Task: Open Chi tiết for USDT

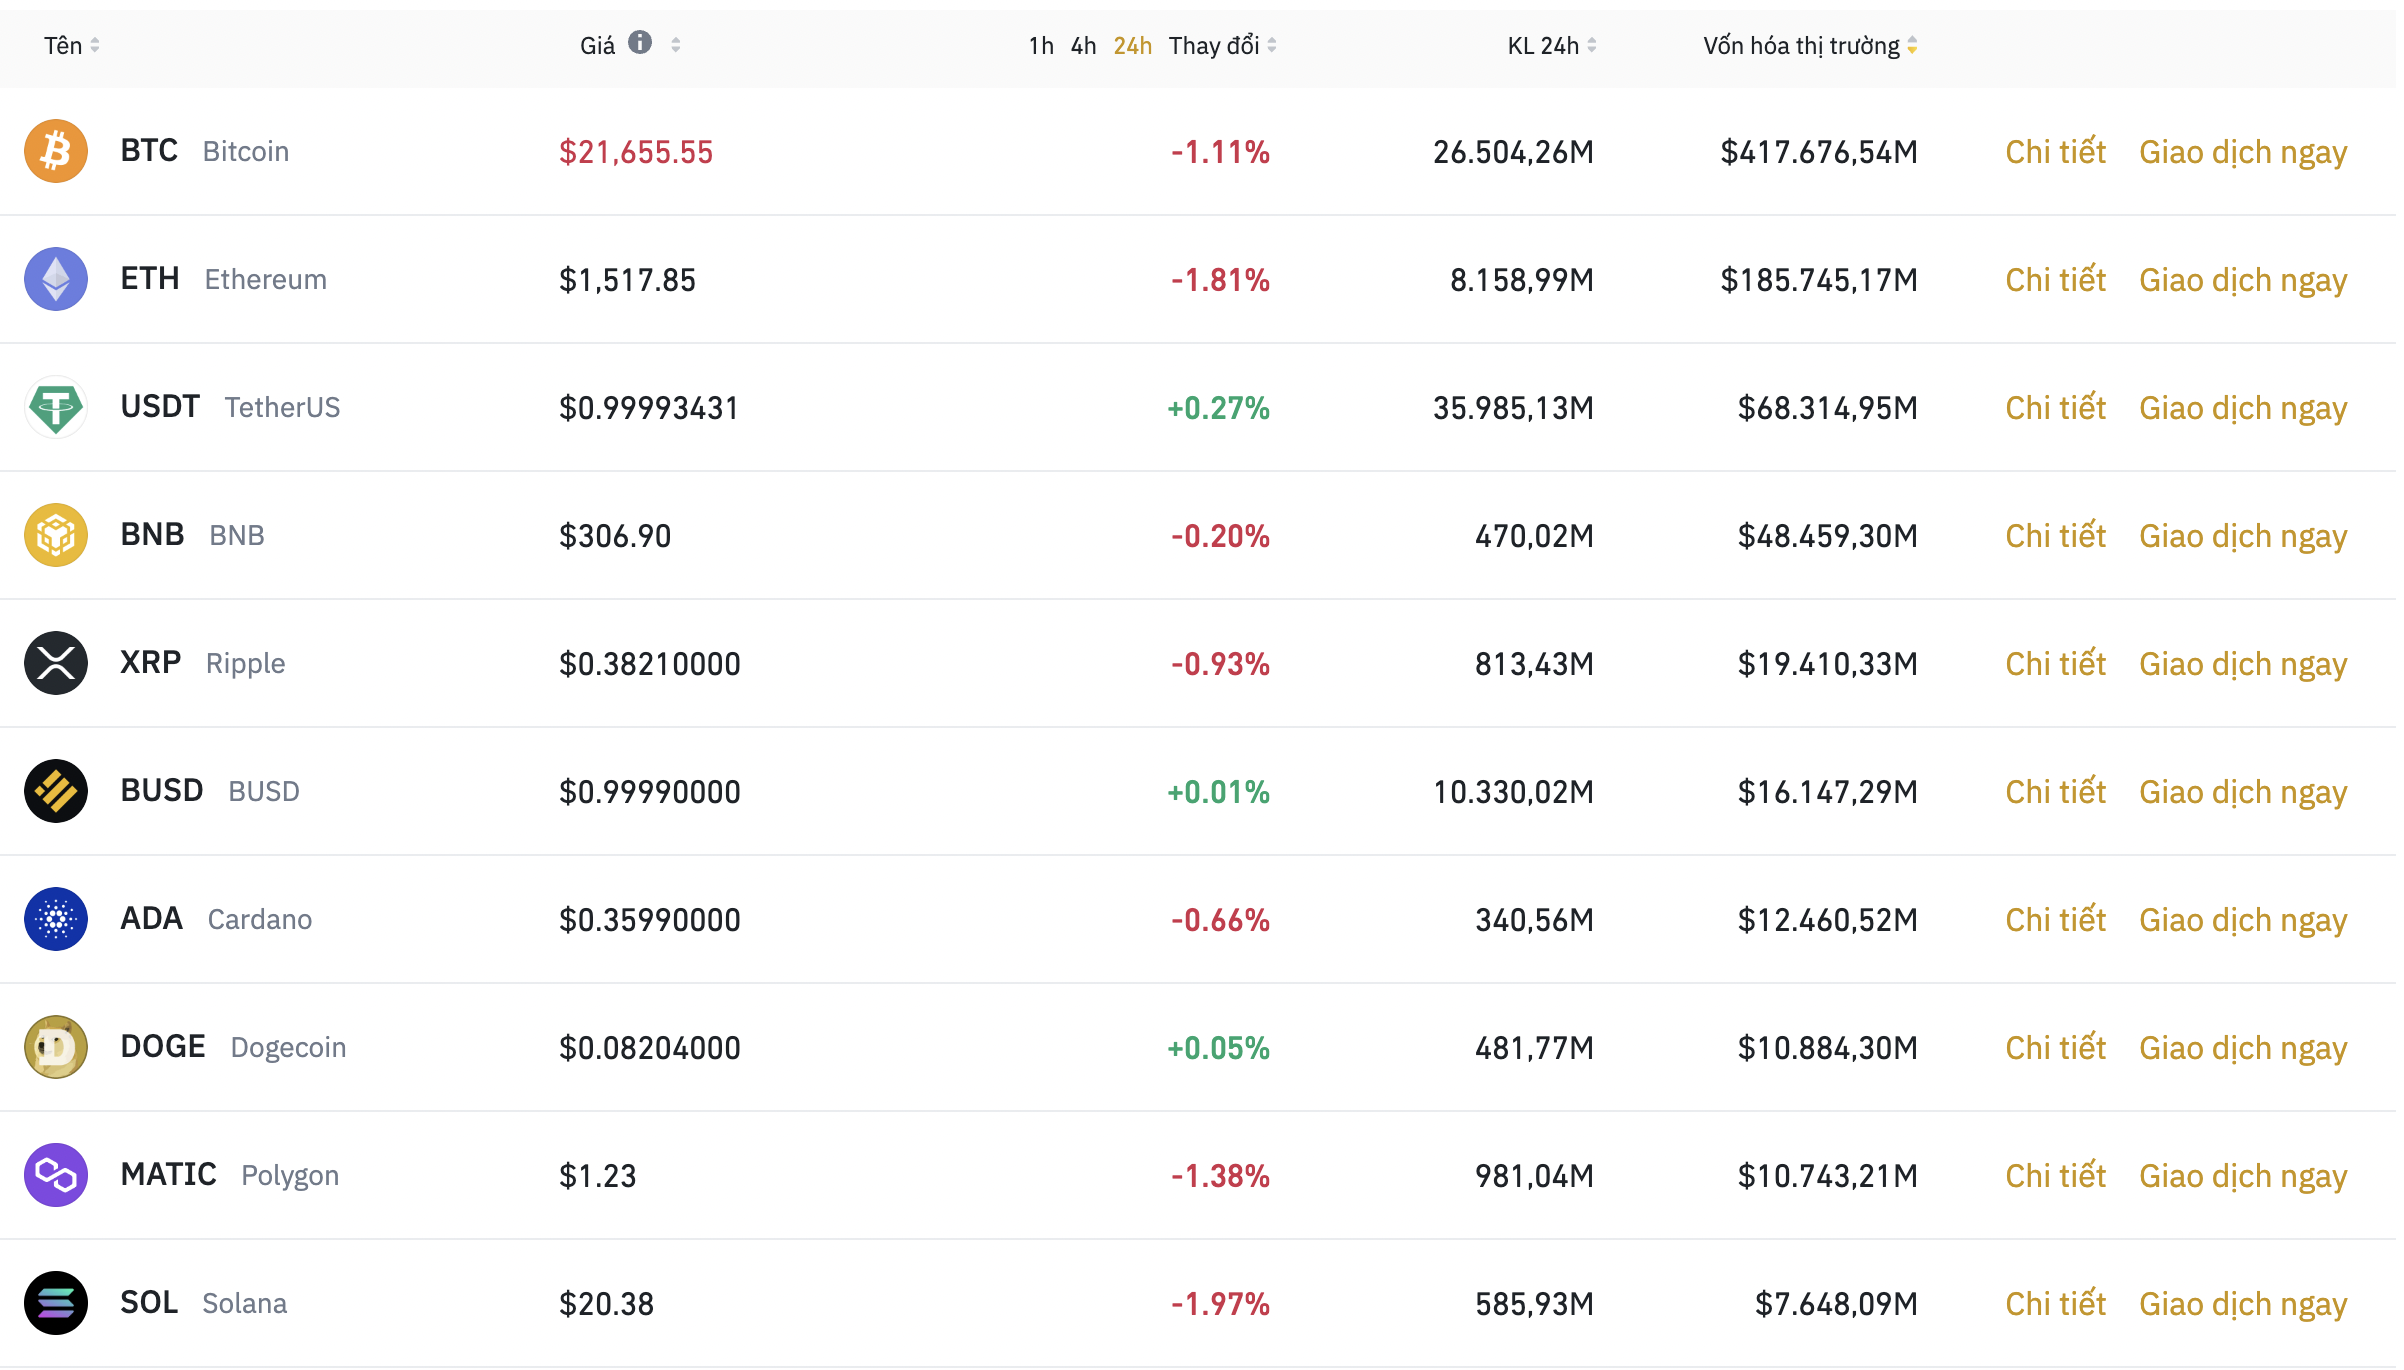Action: (x=2056, y=408)
